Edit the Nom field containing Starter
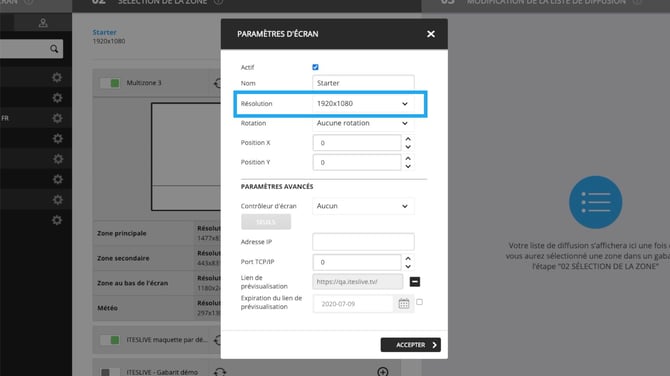670x376 pixels. pos(363,83)
